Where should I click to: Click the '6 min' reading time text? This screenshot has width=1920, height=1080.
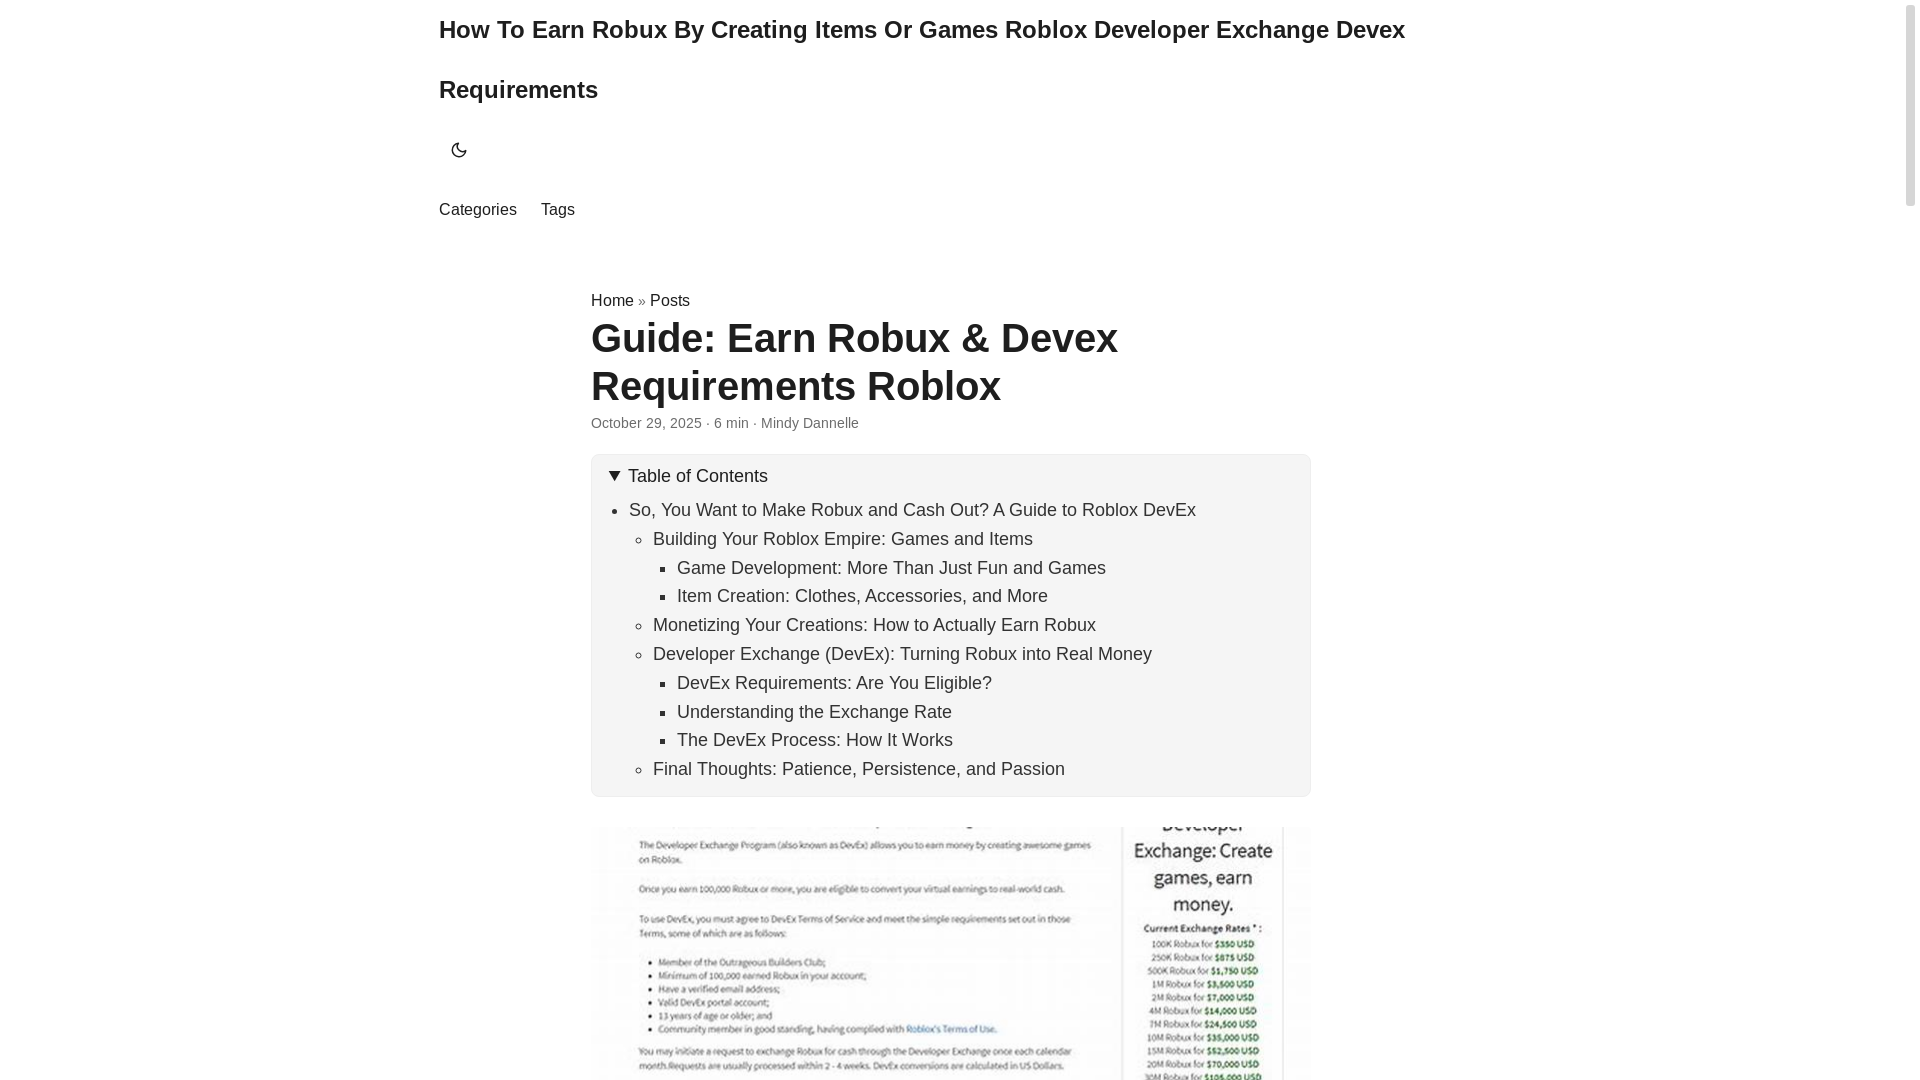coord(731,423)
